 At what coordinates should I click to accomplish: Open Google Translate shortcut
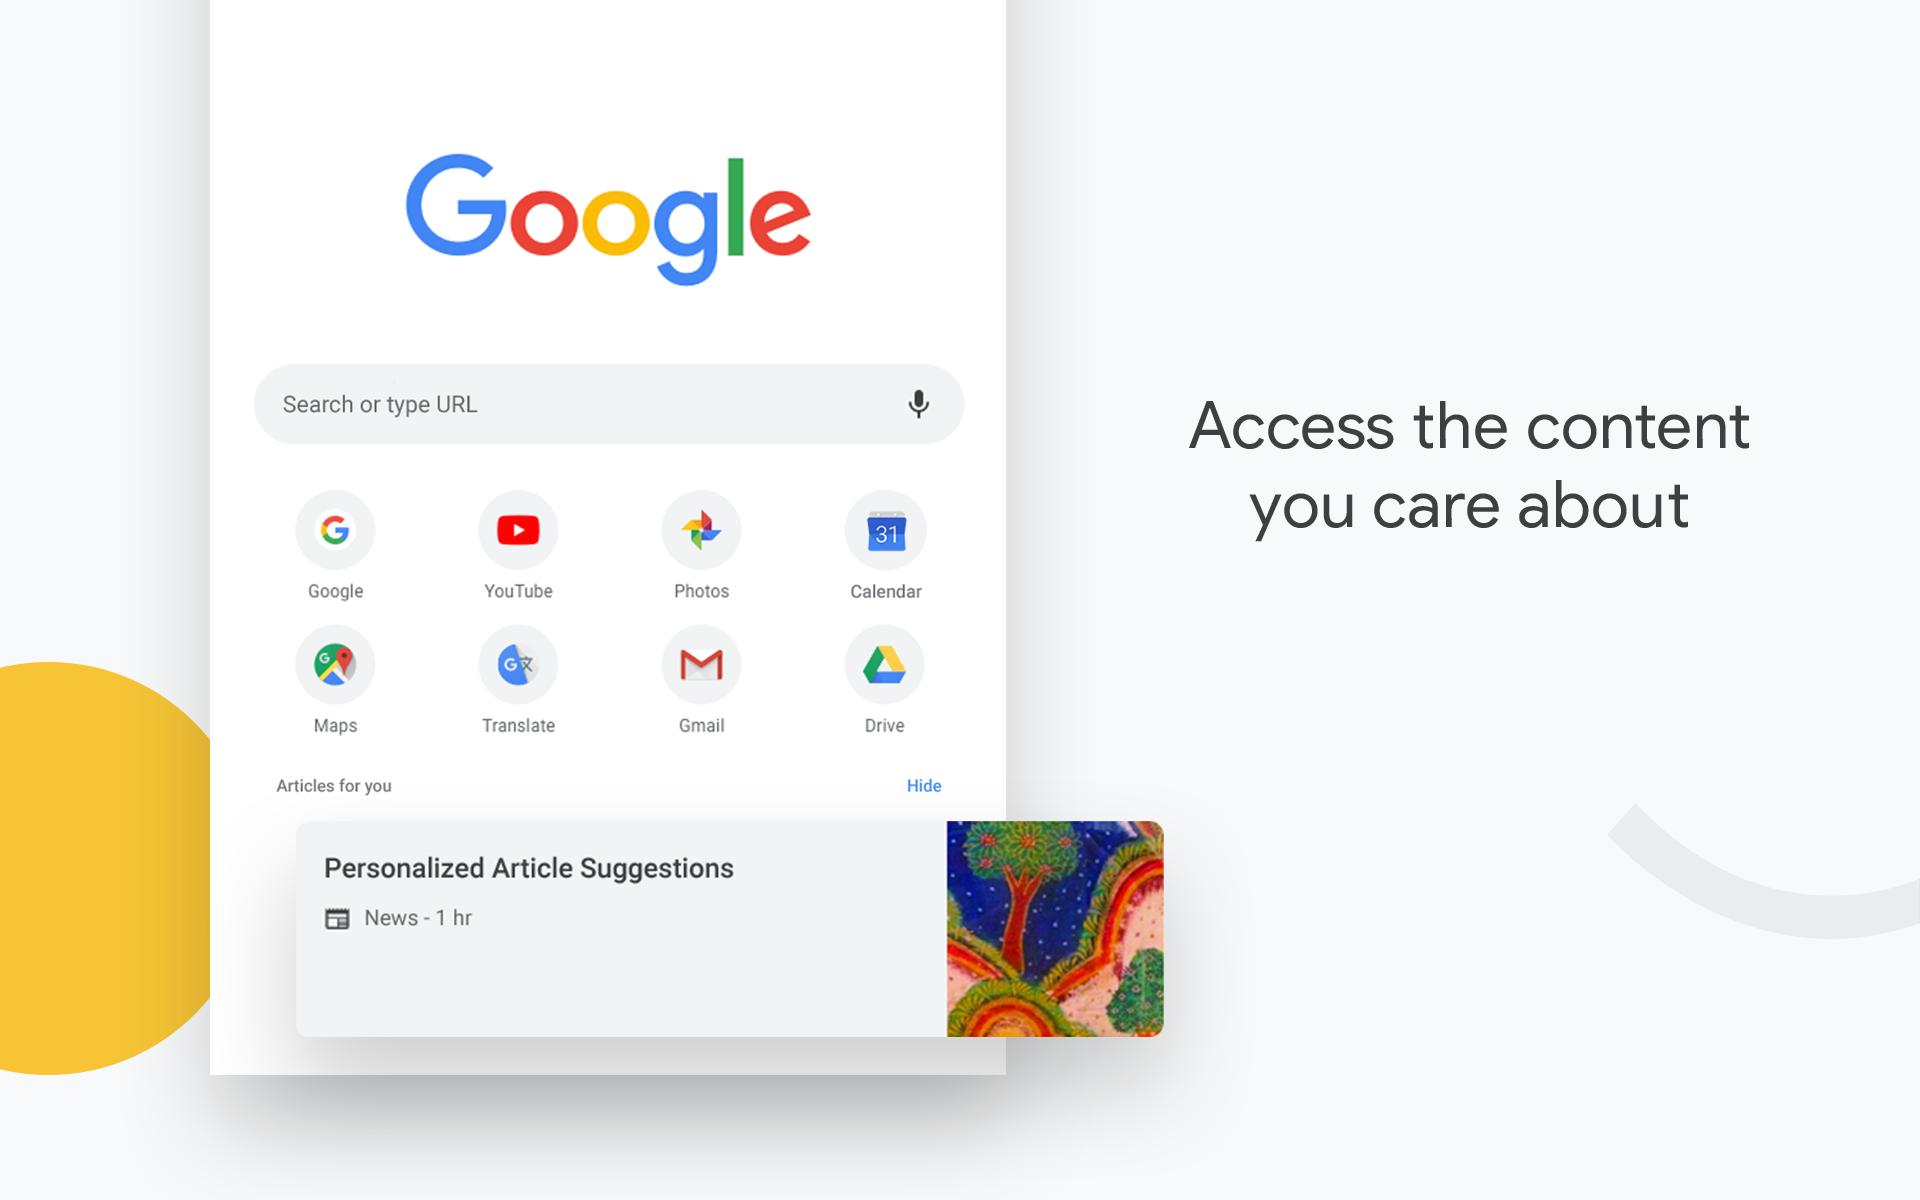(517, 664)
